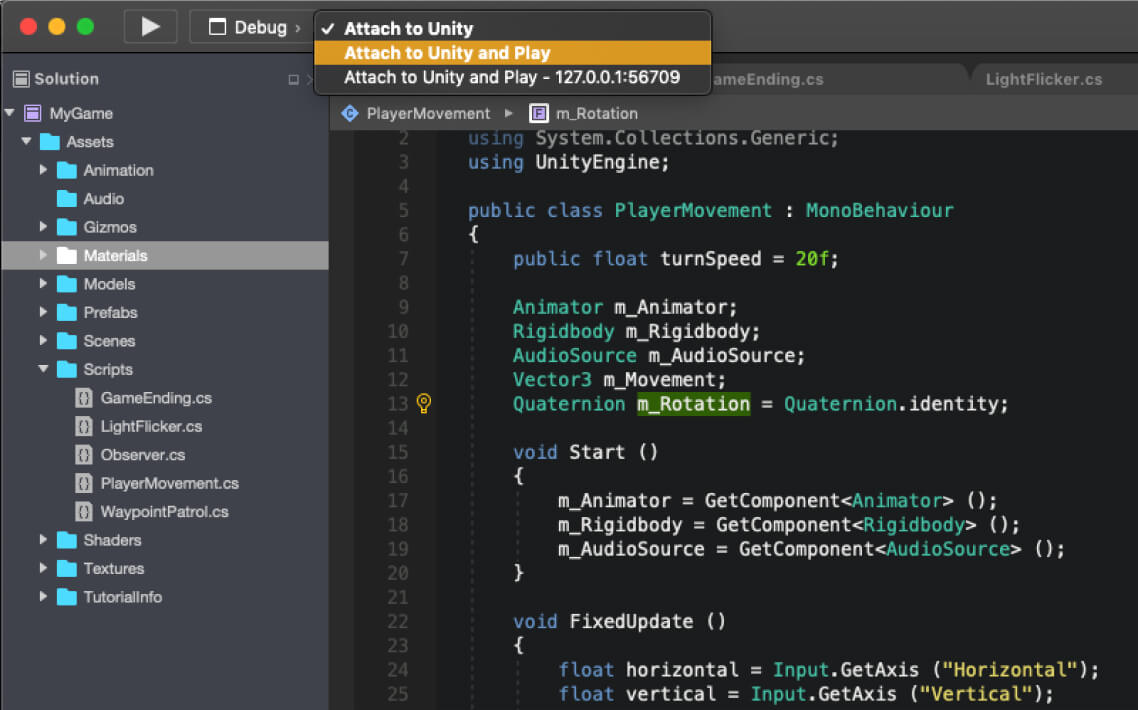Click the lightbulb quick-fix icon on line 13
Screen dimensions: 1138x710
(x=423, y=404)
